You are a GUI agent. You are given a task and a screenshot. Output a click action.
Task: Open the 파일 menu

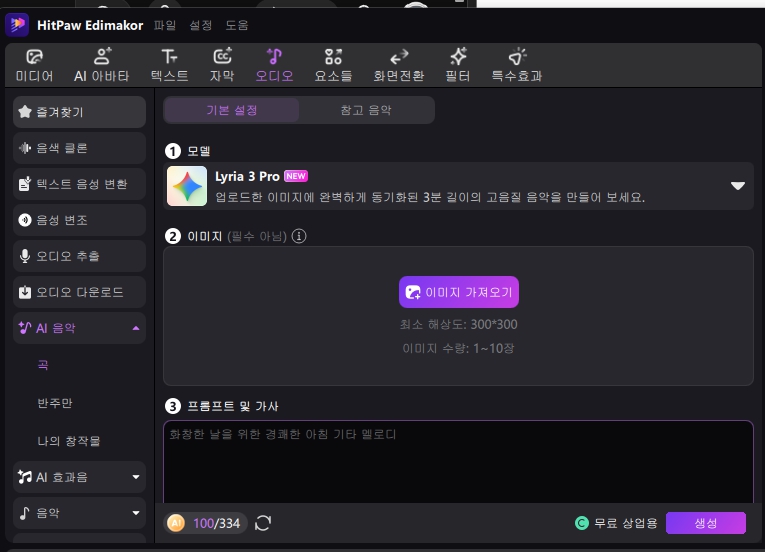(x=165, y=25)
